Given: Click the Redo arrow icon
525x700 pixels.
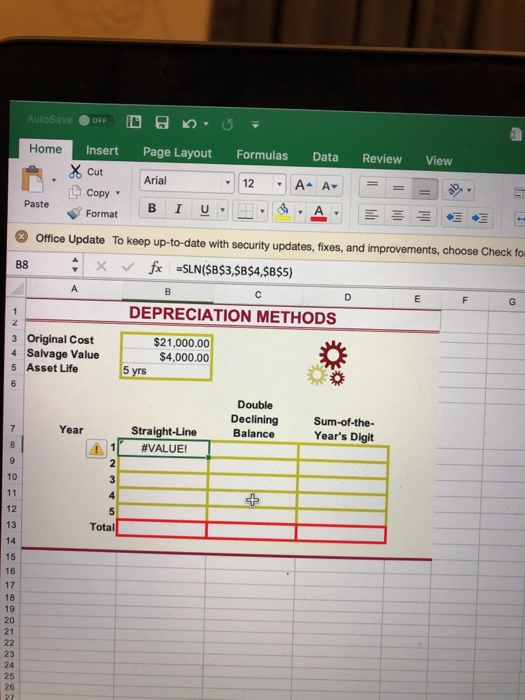Looking at the screenshot, I should point(227,125).
